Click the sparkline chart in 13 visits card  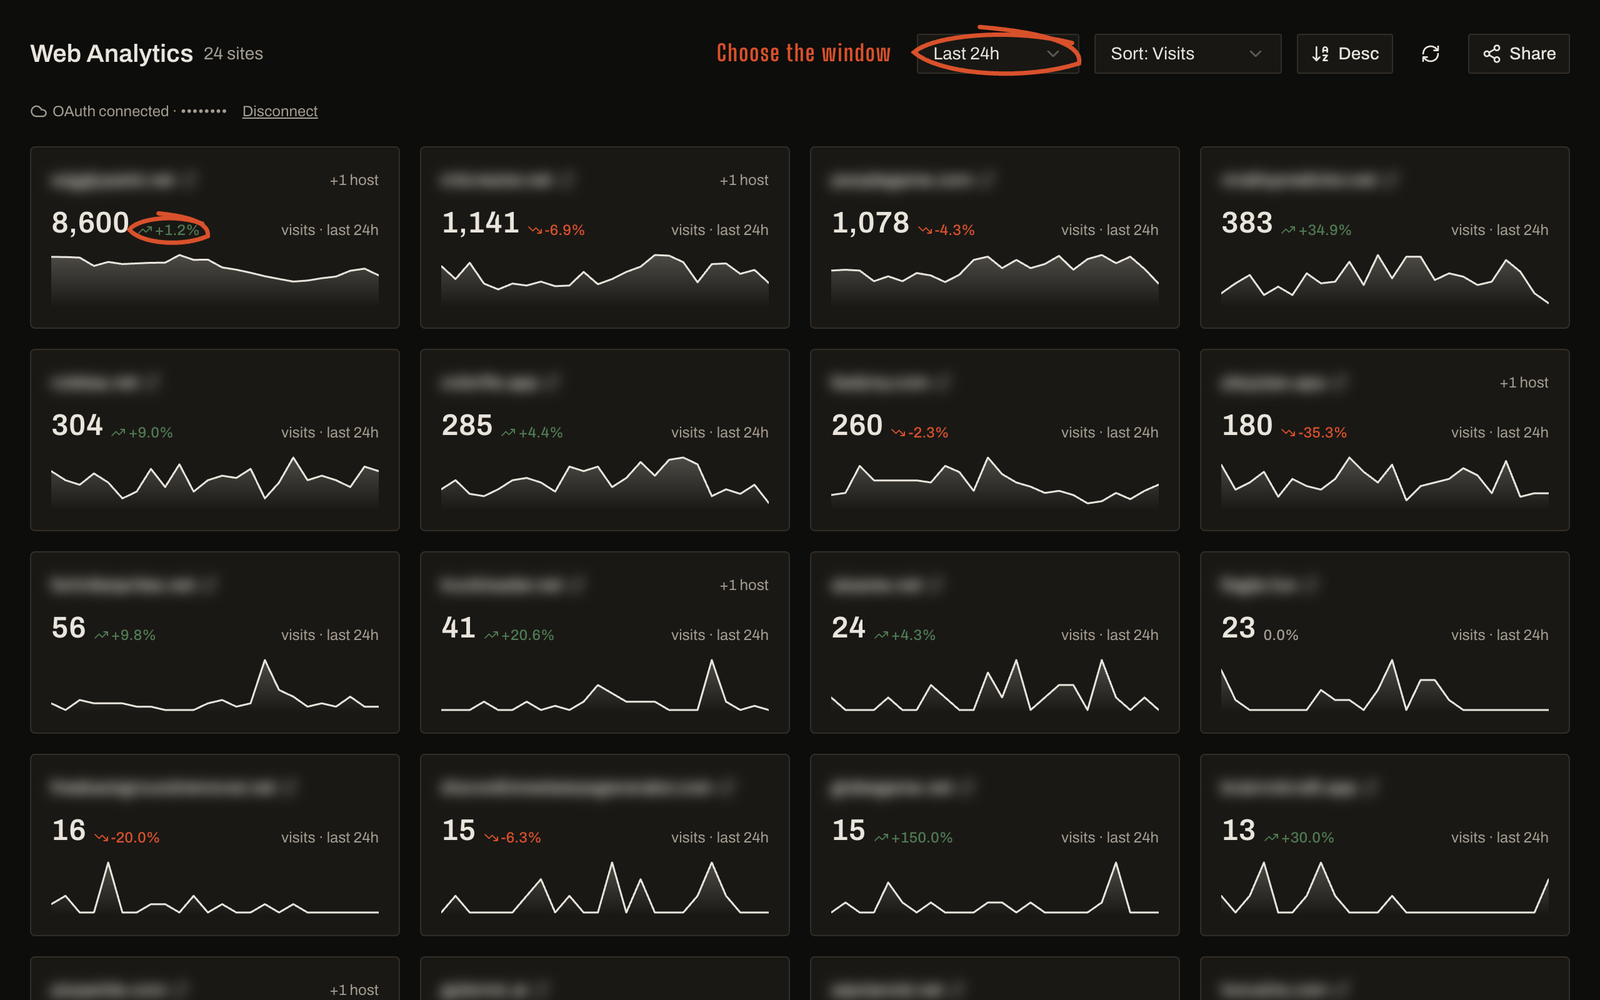1385,887
